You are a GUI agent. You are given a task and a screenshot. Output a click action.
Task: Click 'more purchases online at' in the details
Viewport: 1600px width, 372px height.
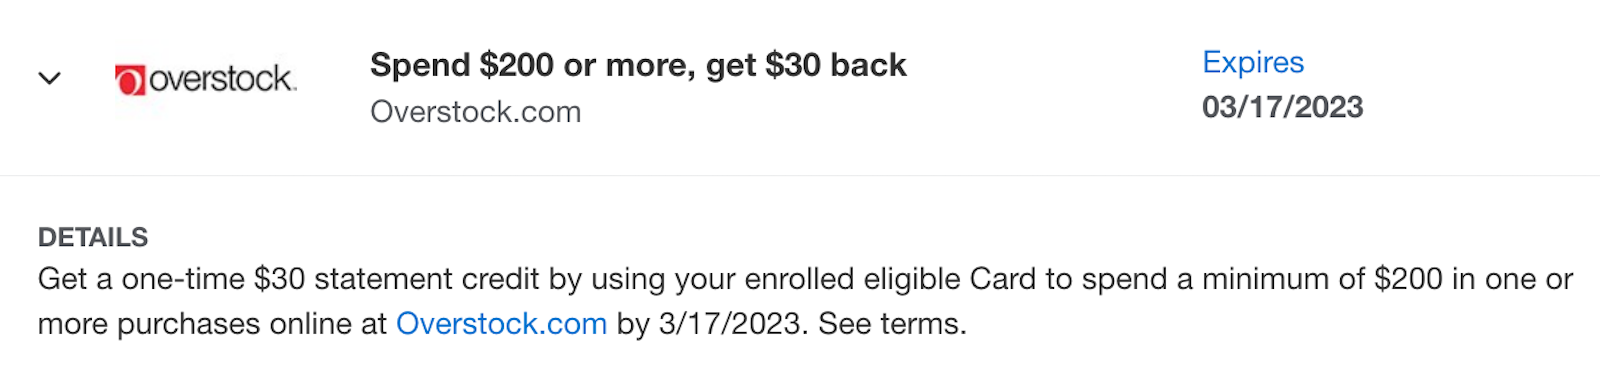[x=212, y=324]
